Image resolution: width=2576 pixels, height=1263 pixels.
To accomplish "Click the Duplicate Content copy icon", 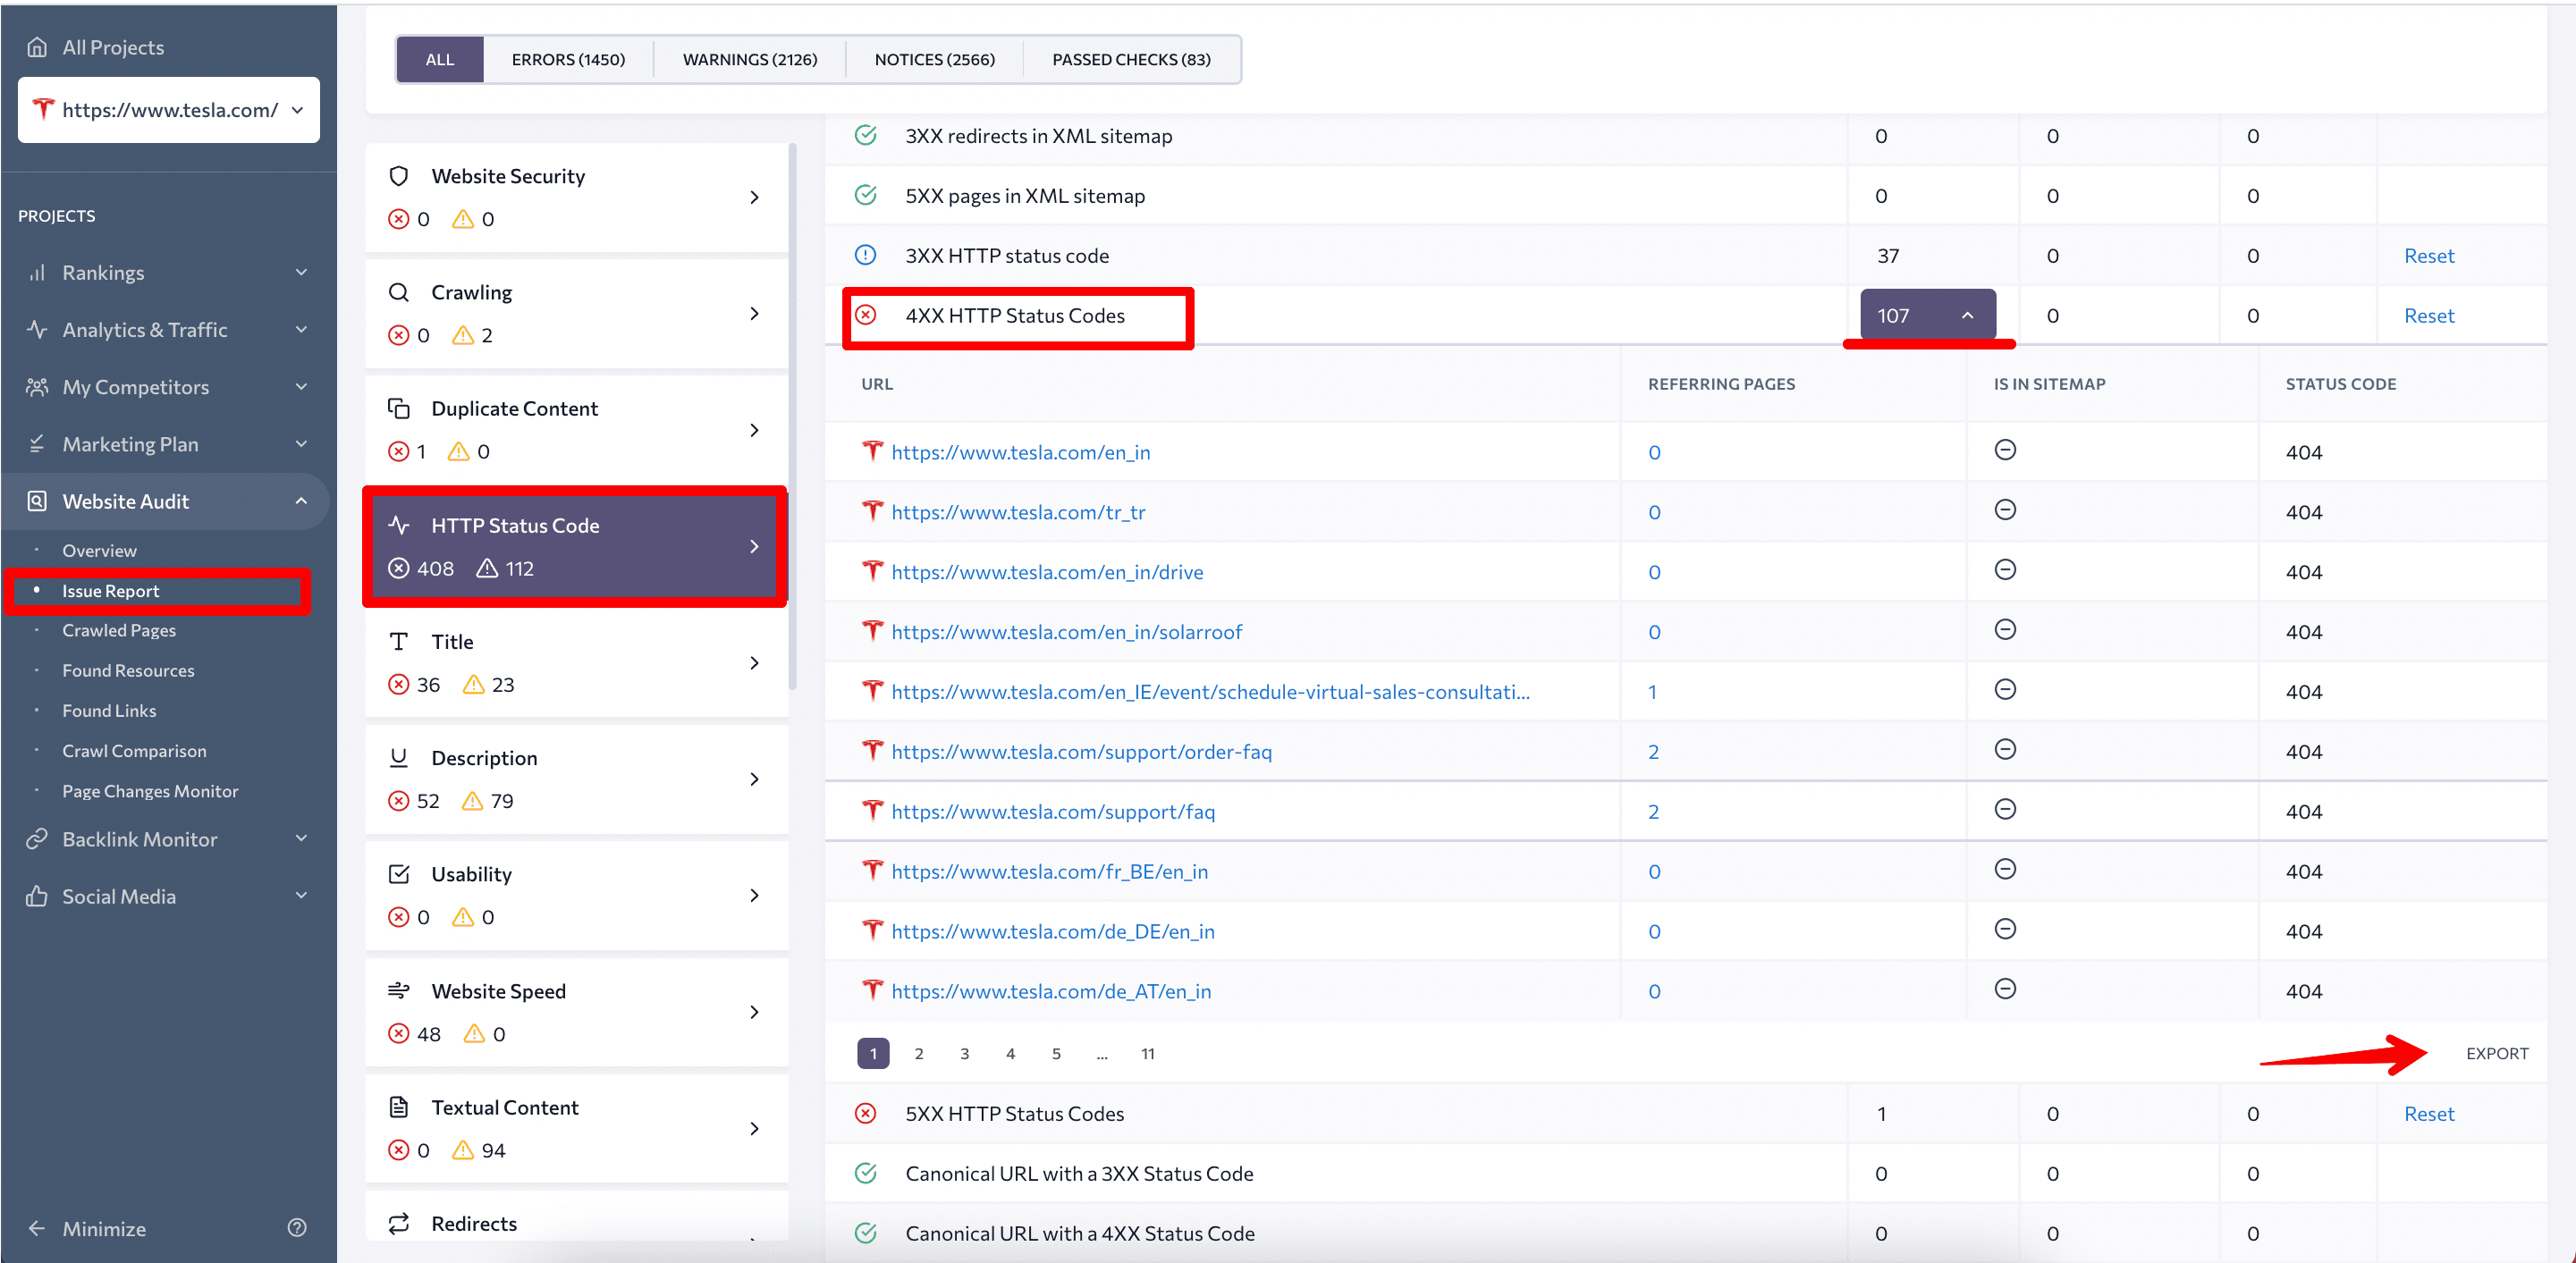I will (398, 408).
